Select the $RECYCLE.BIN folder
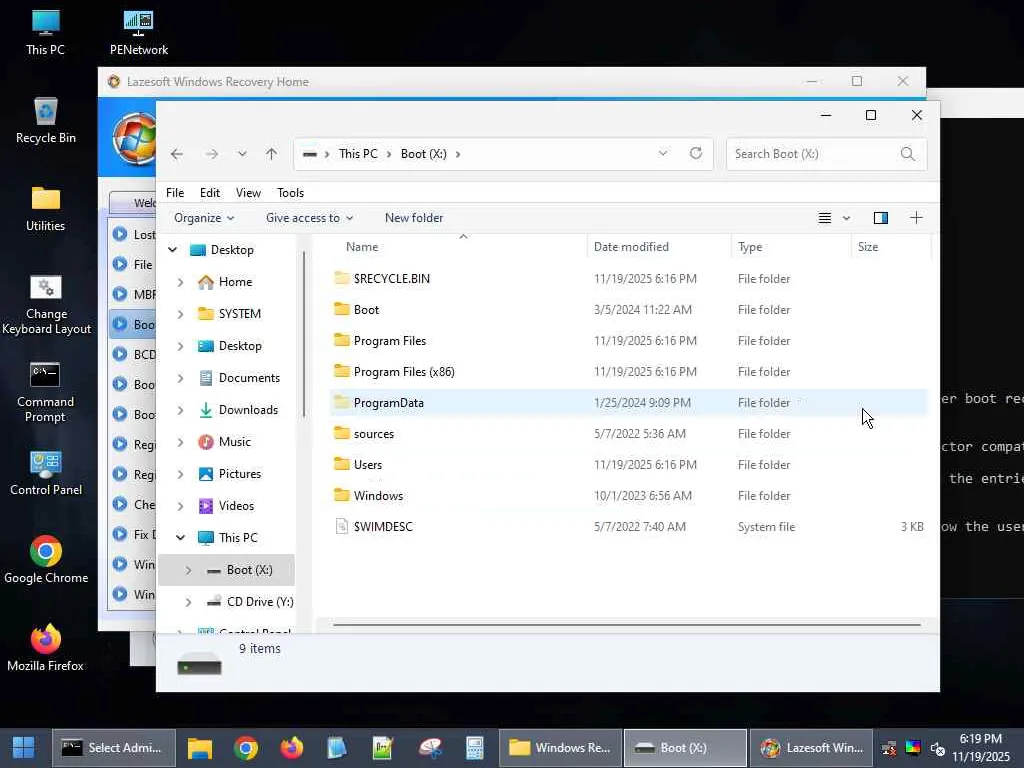This screenshot has width=1024, height=768. click(628, 279)
